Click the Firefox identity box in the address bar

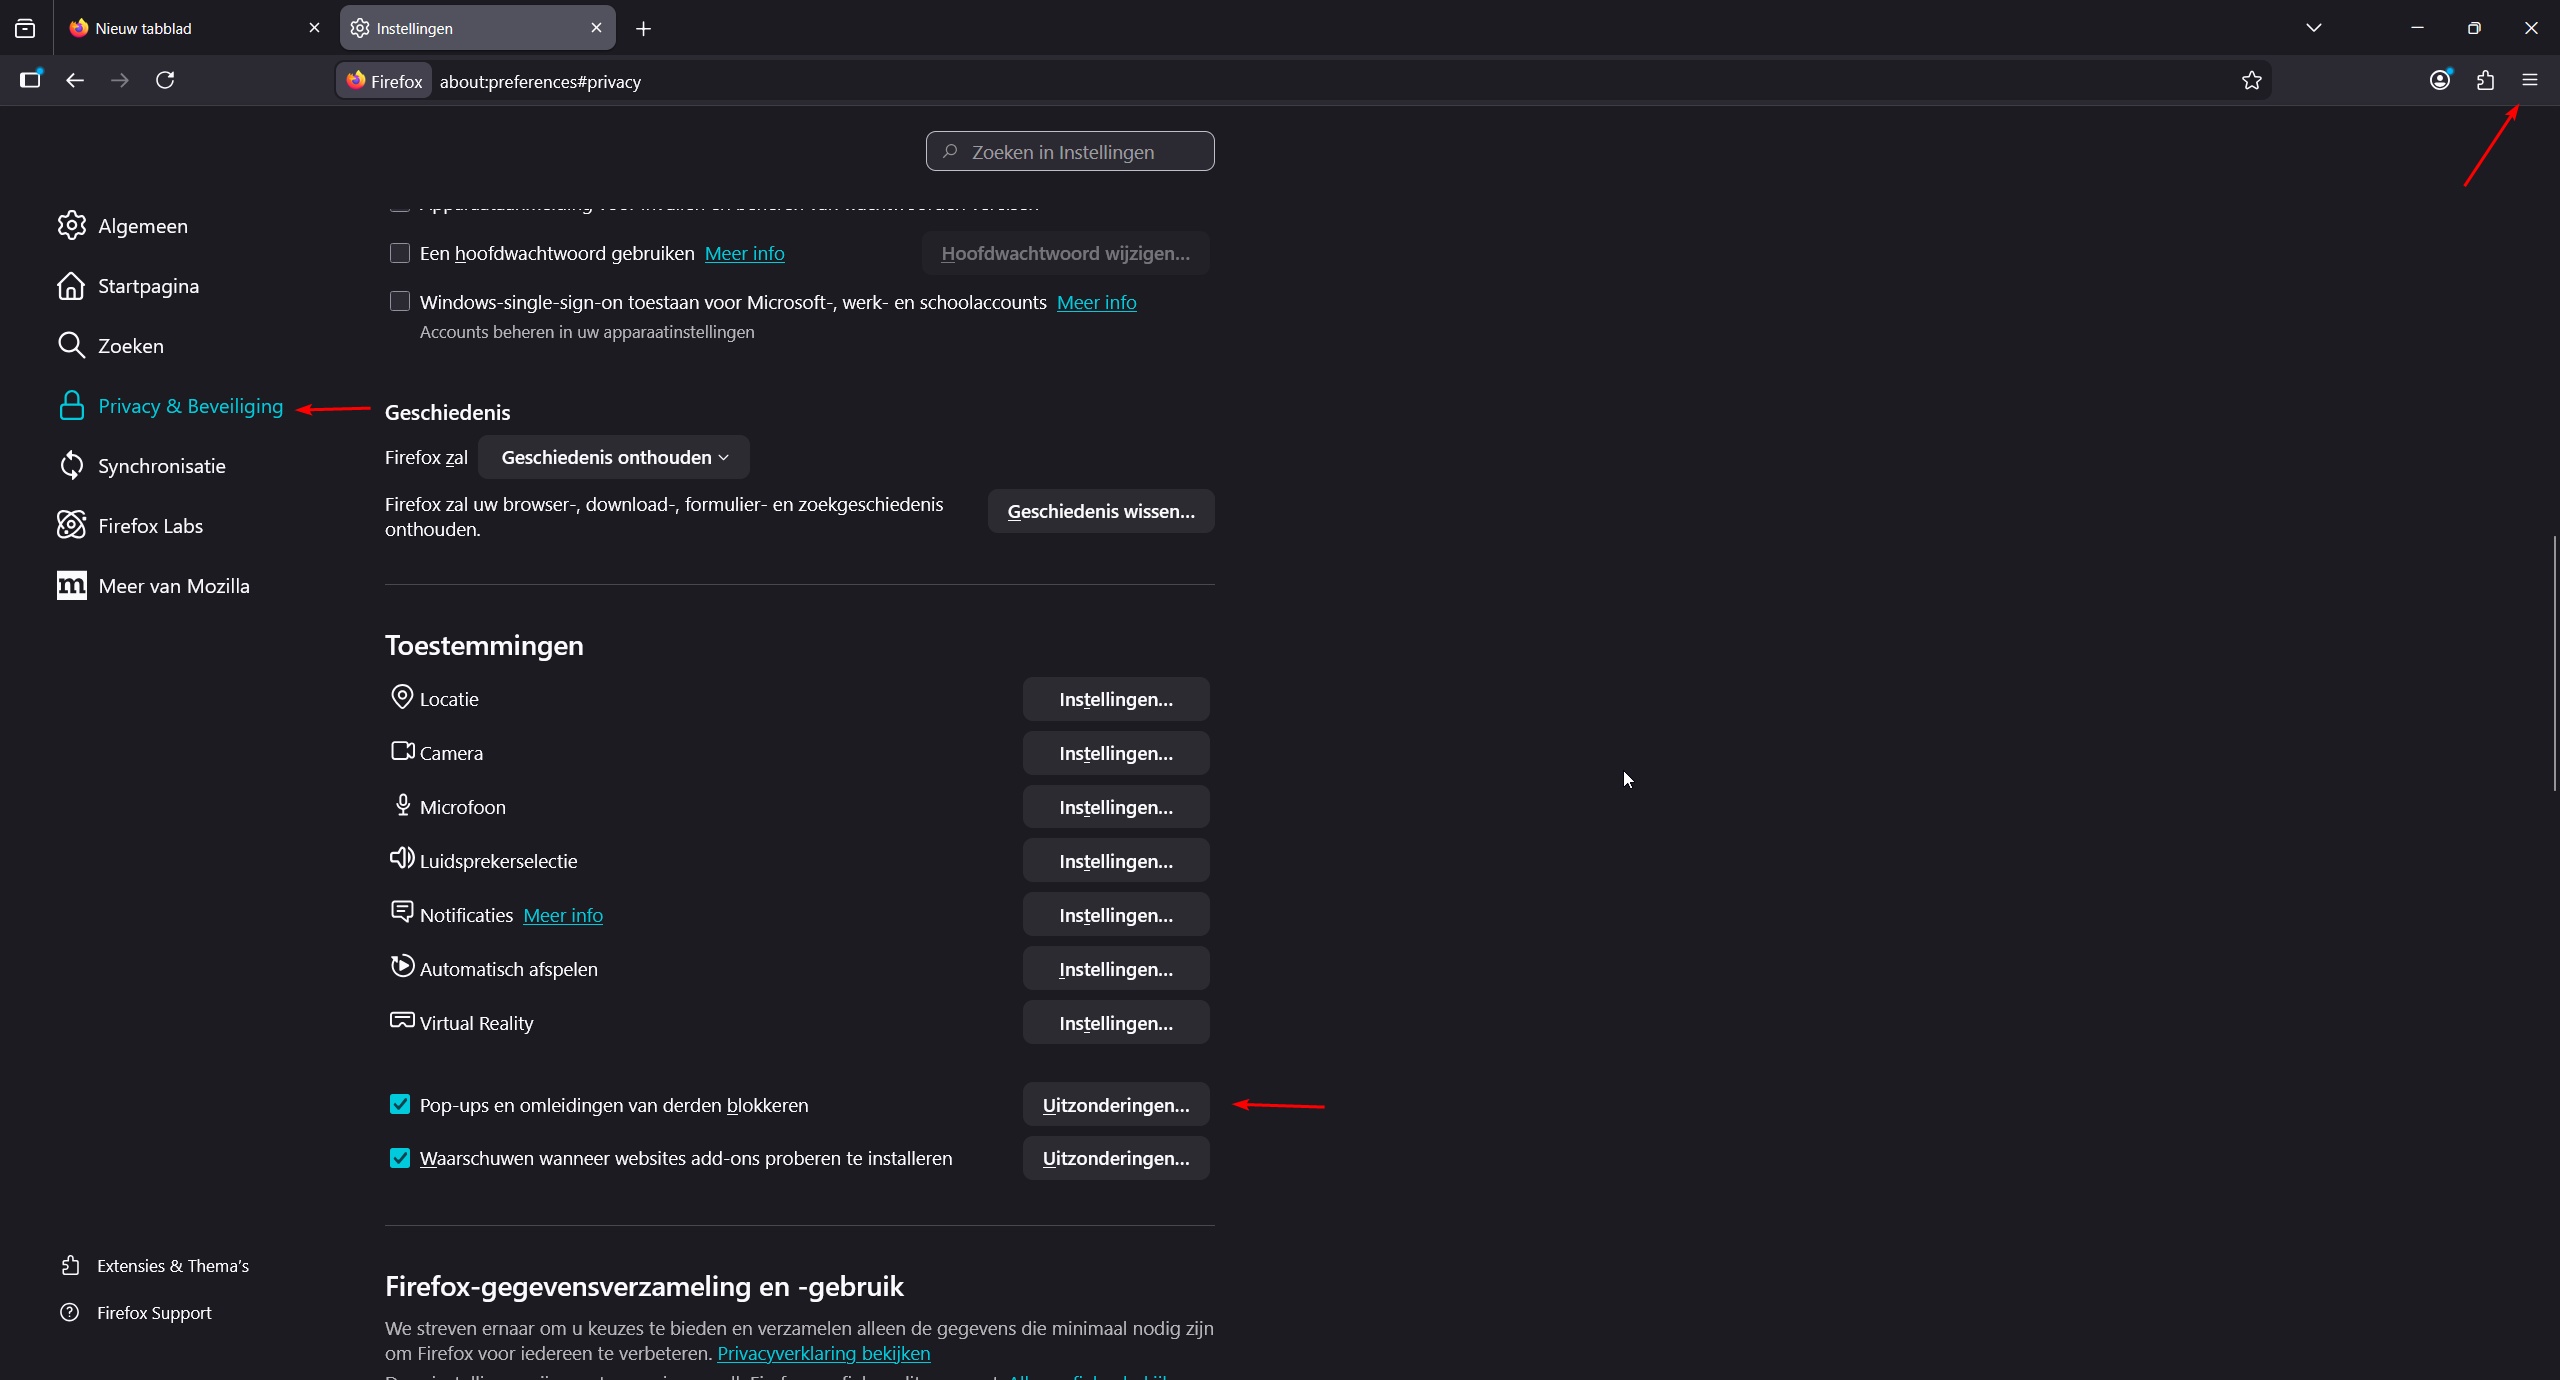[x=385, y=81]
